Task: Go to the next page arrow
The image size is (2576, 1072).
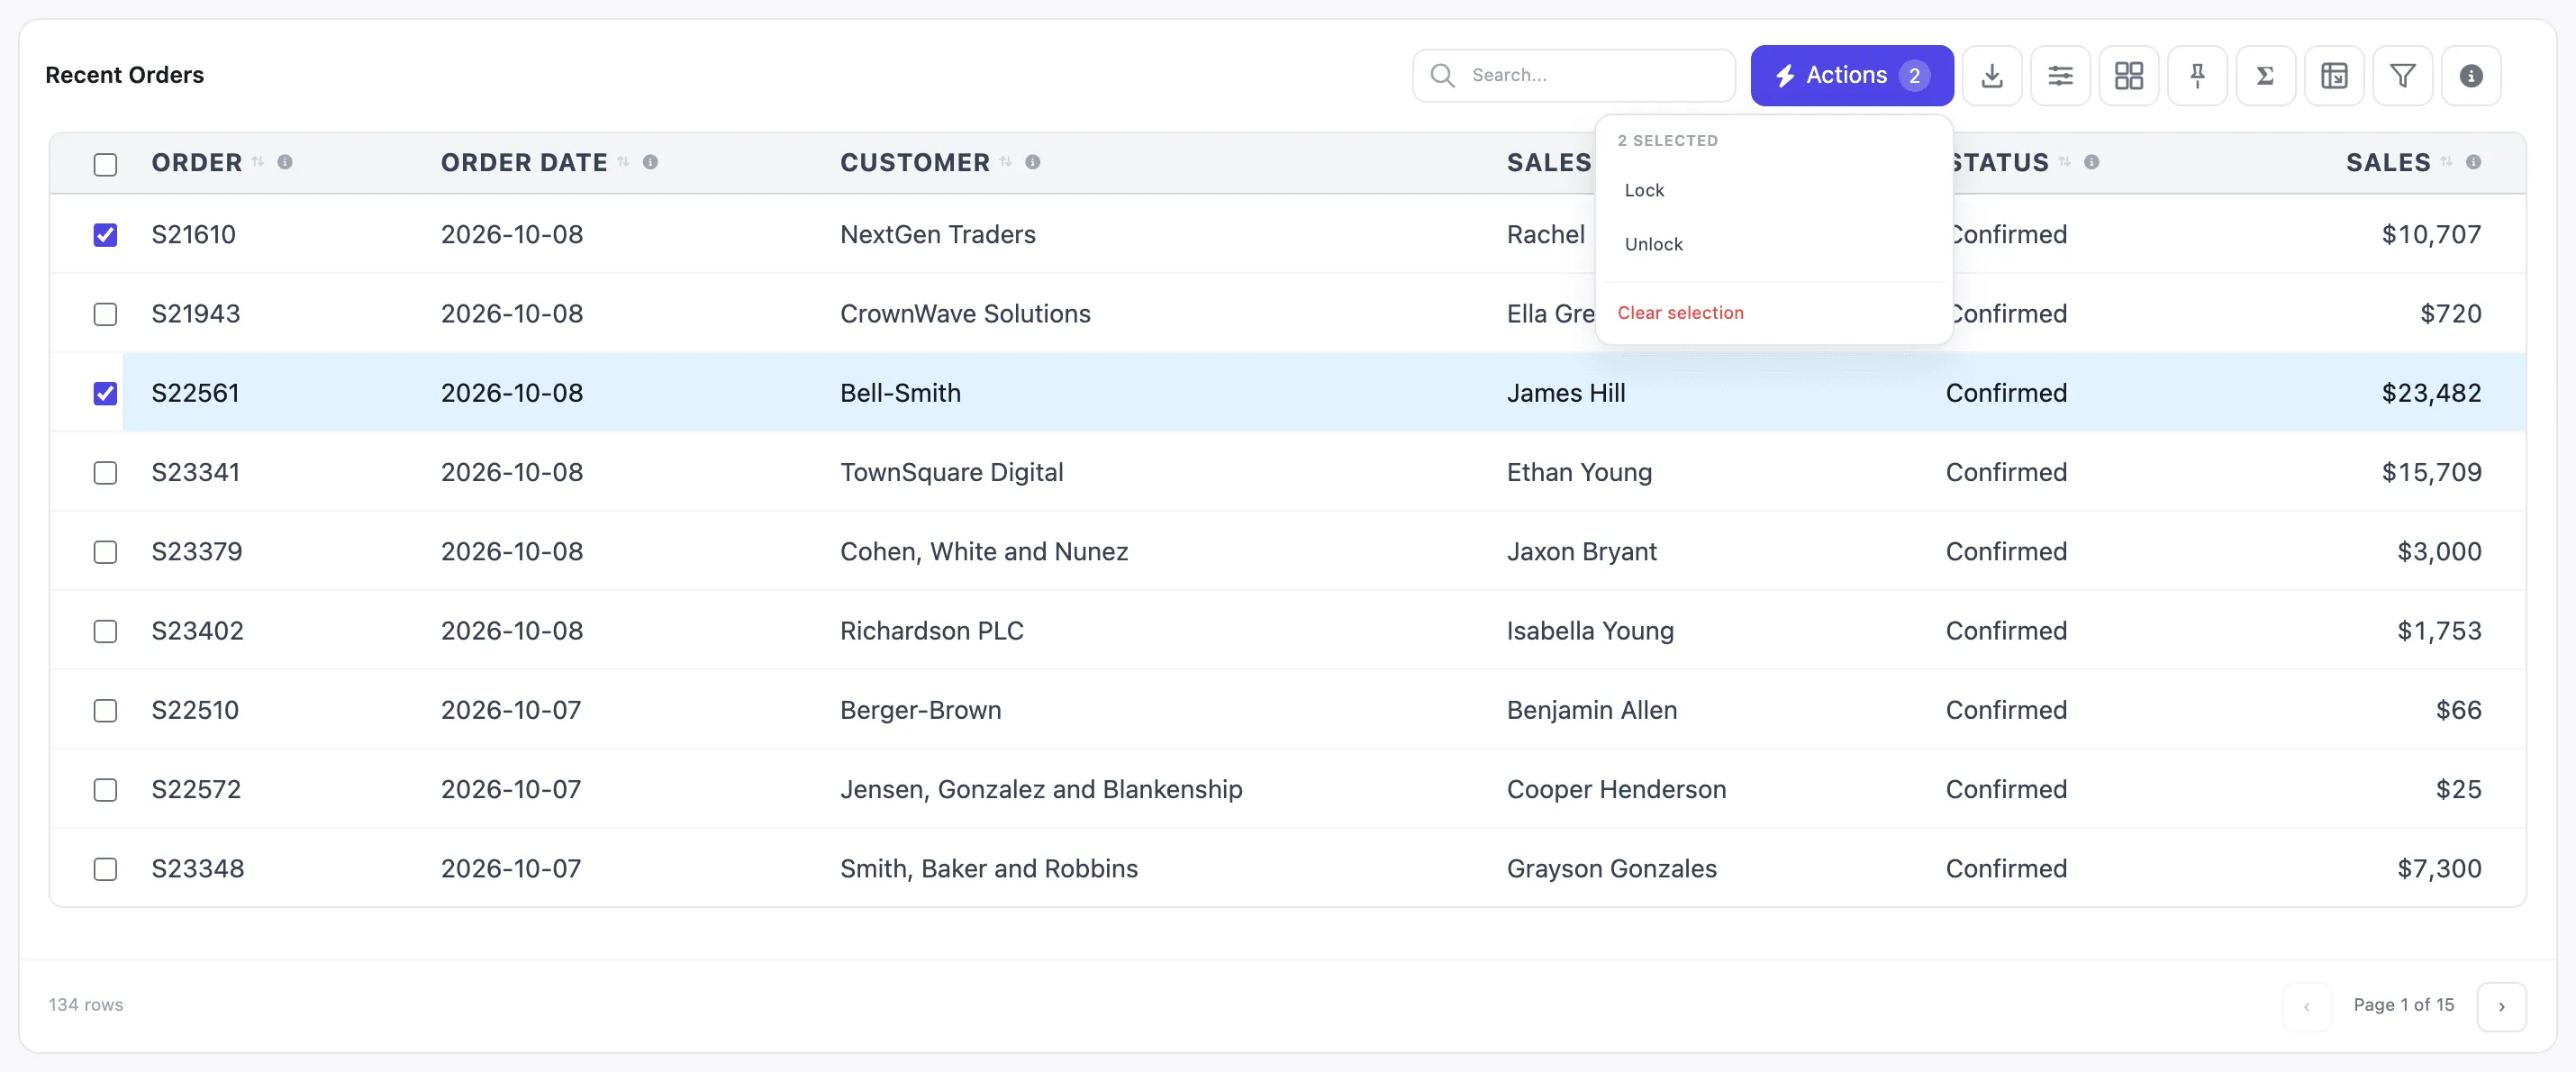Action: point(2502,1006)
